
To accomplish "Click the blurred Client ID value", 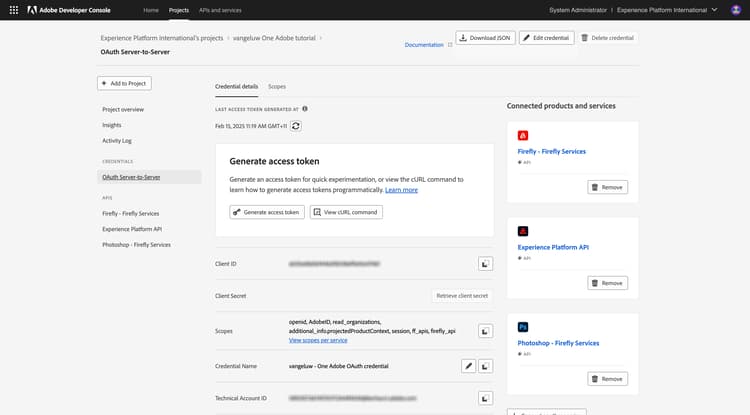I will click(x=334, y=264).
